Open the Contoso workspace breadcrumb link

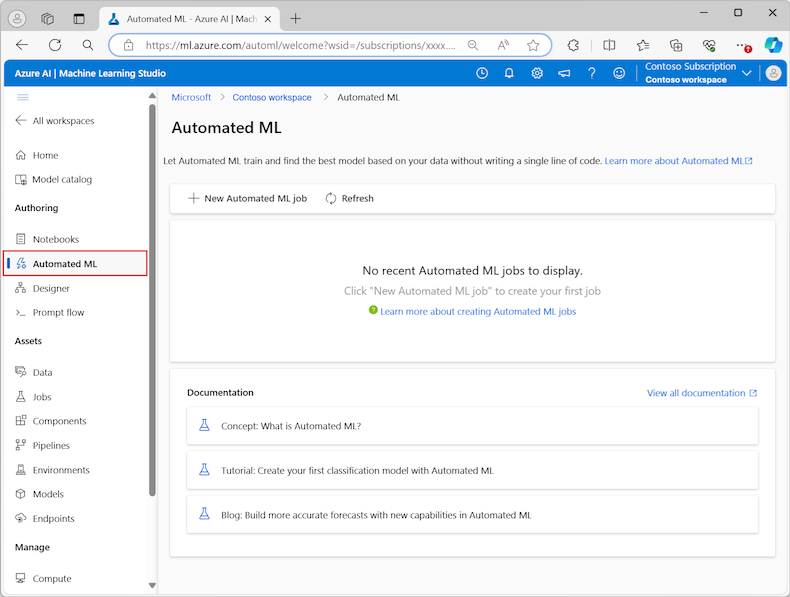(272, 97)
